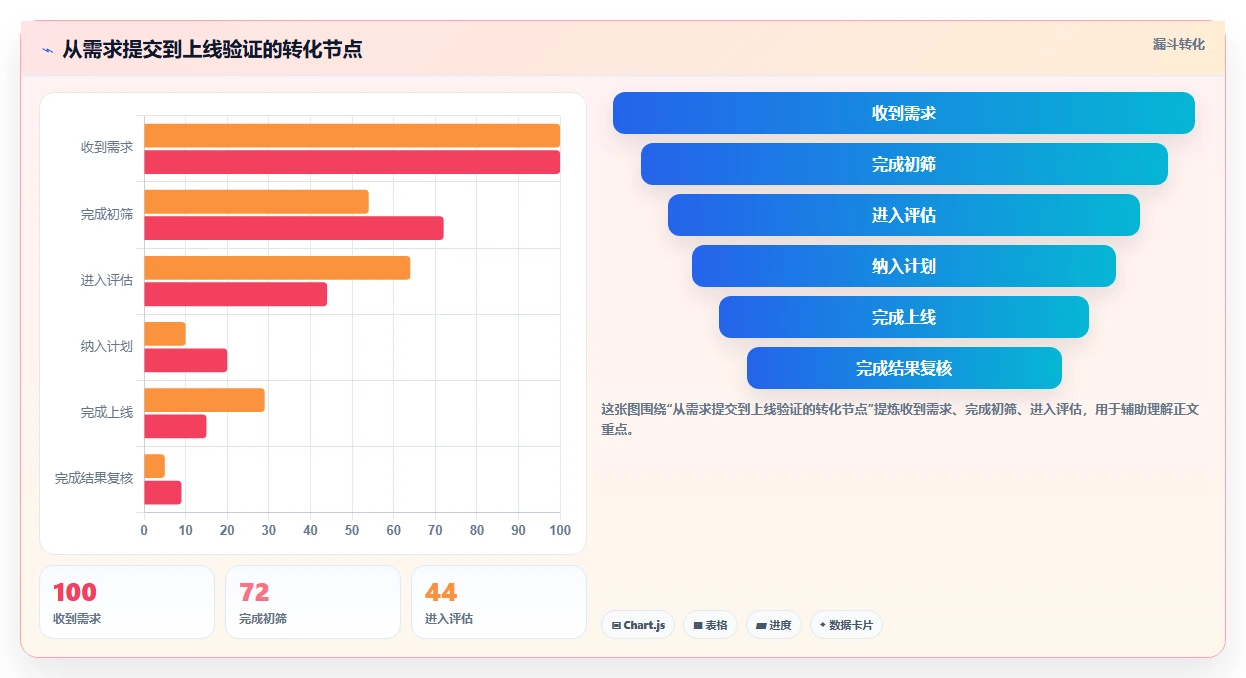Click the 表格 tag chip
The image size is (1246, 678).
pos(710,625)
